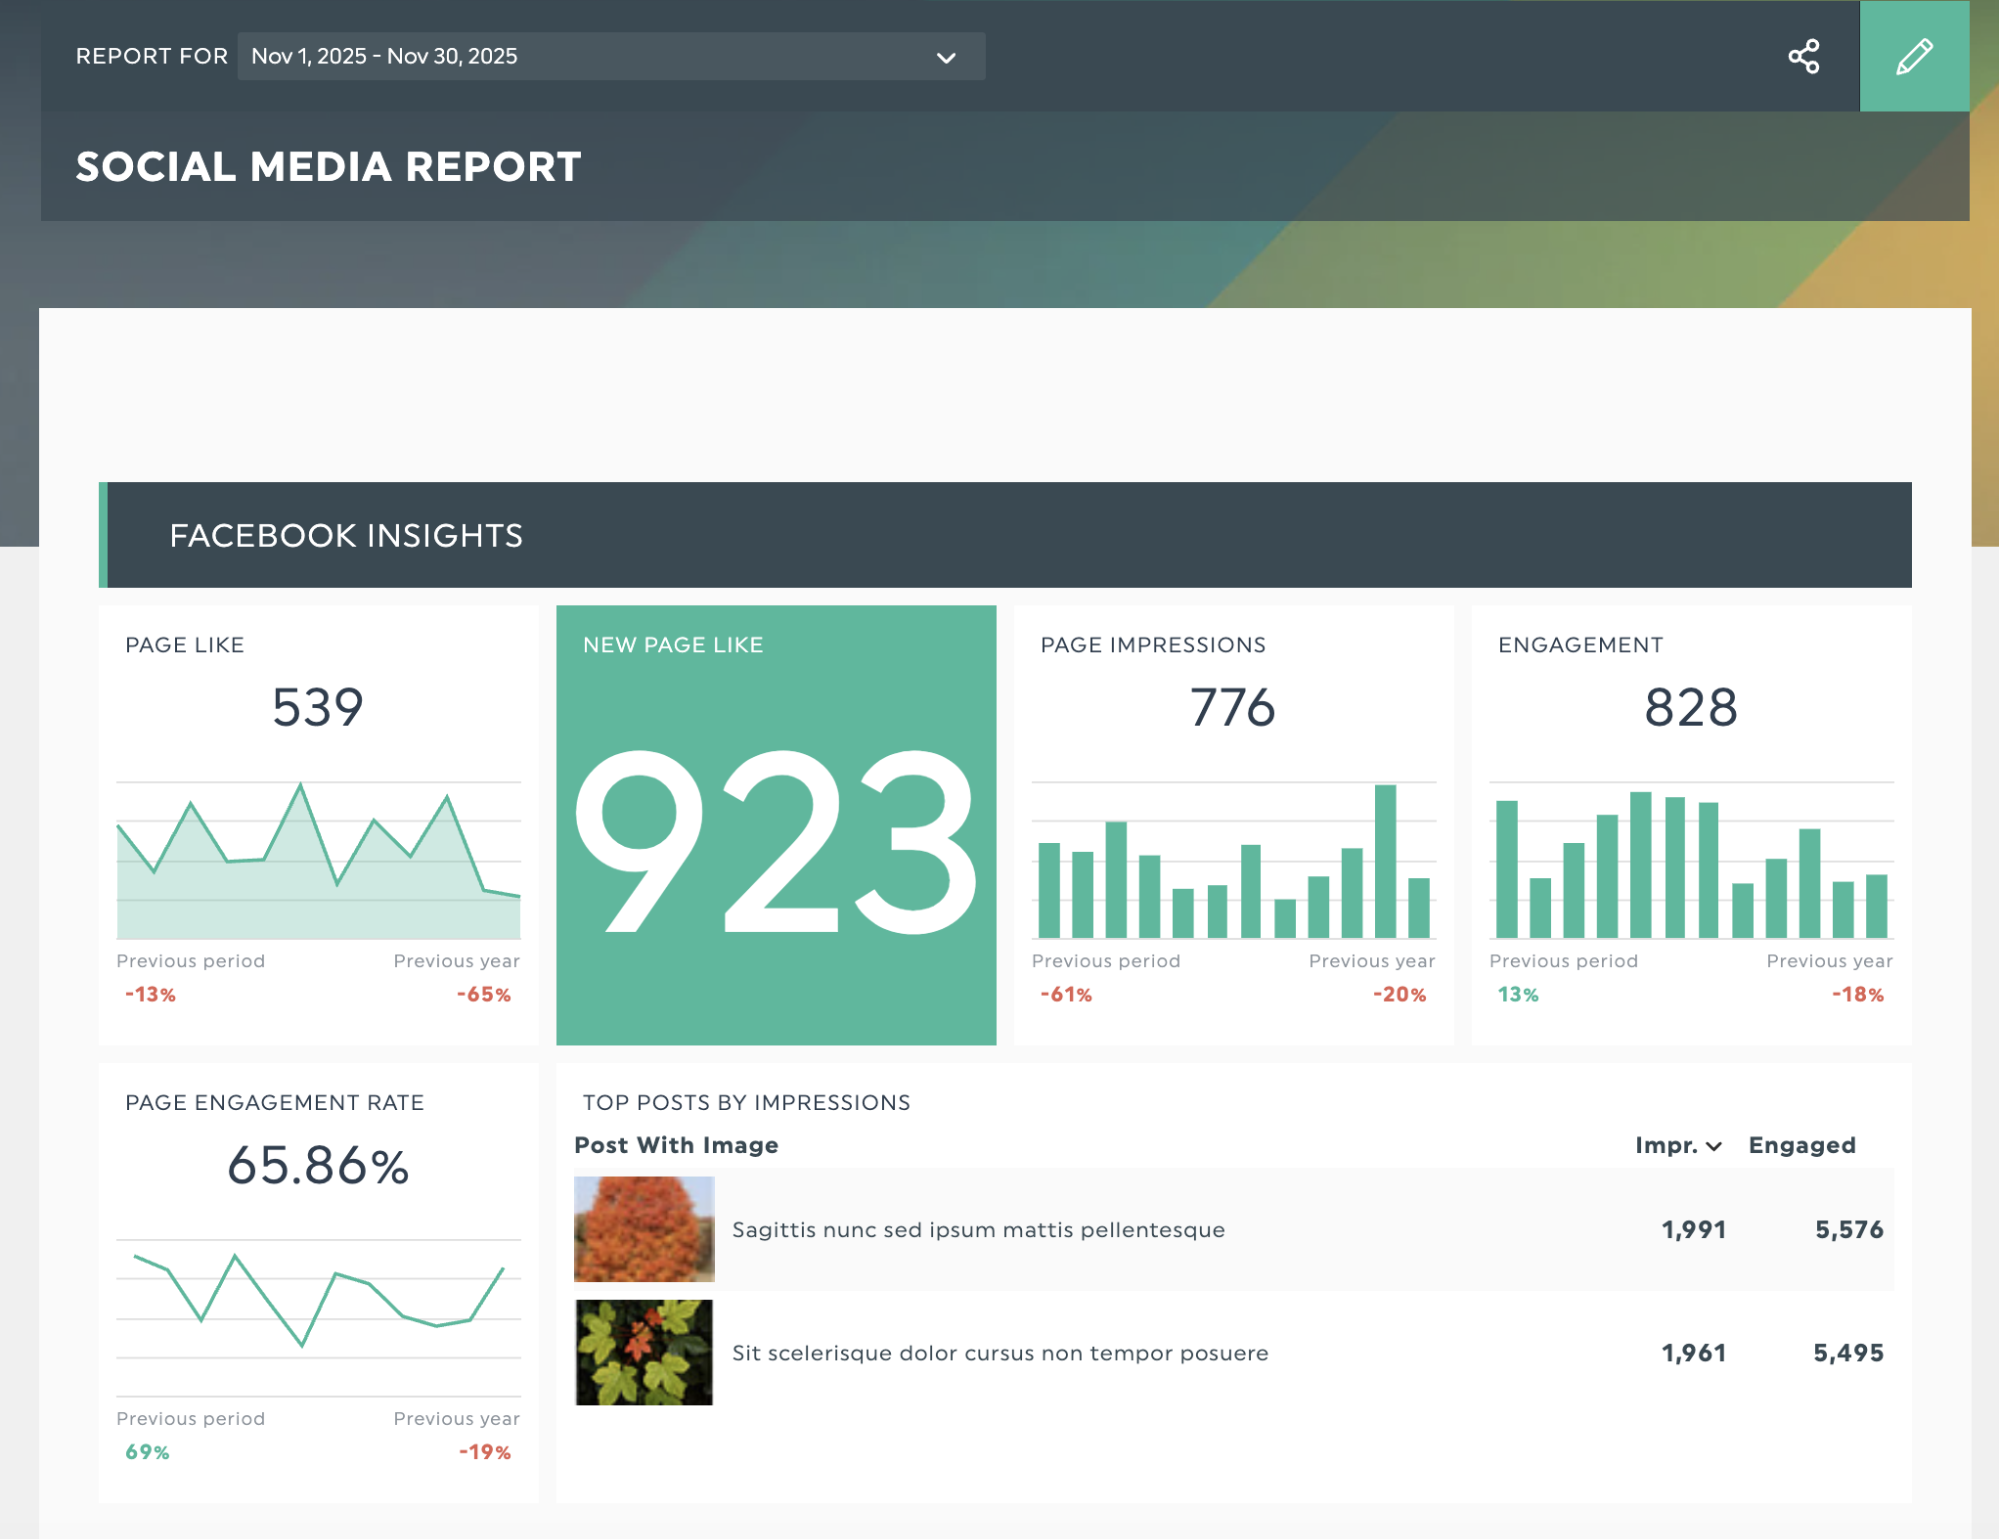Image resolution: width=1999 pixels, height=1540 pixels.
Task: Click the SOCIAL MEDIA REPORT title
Action: 329,166
